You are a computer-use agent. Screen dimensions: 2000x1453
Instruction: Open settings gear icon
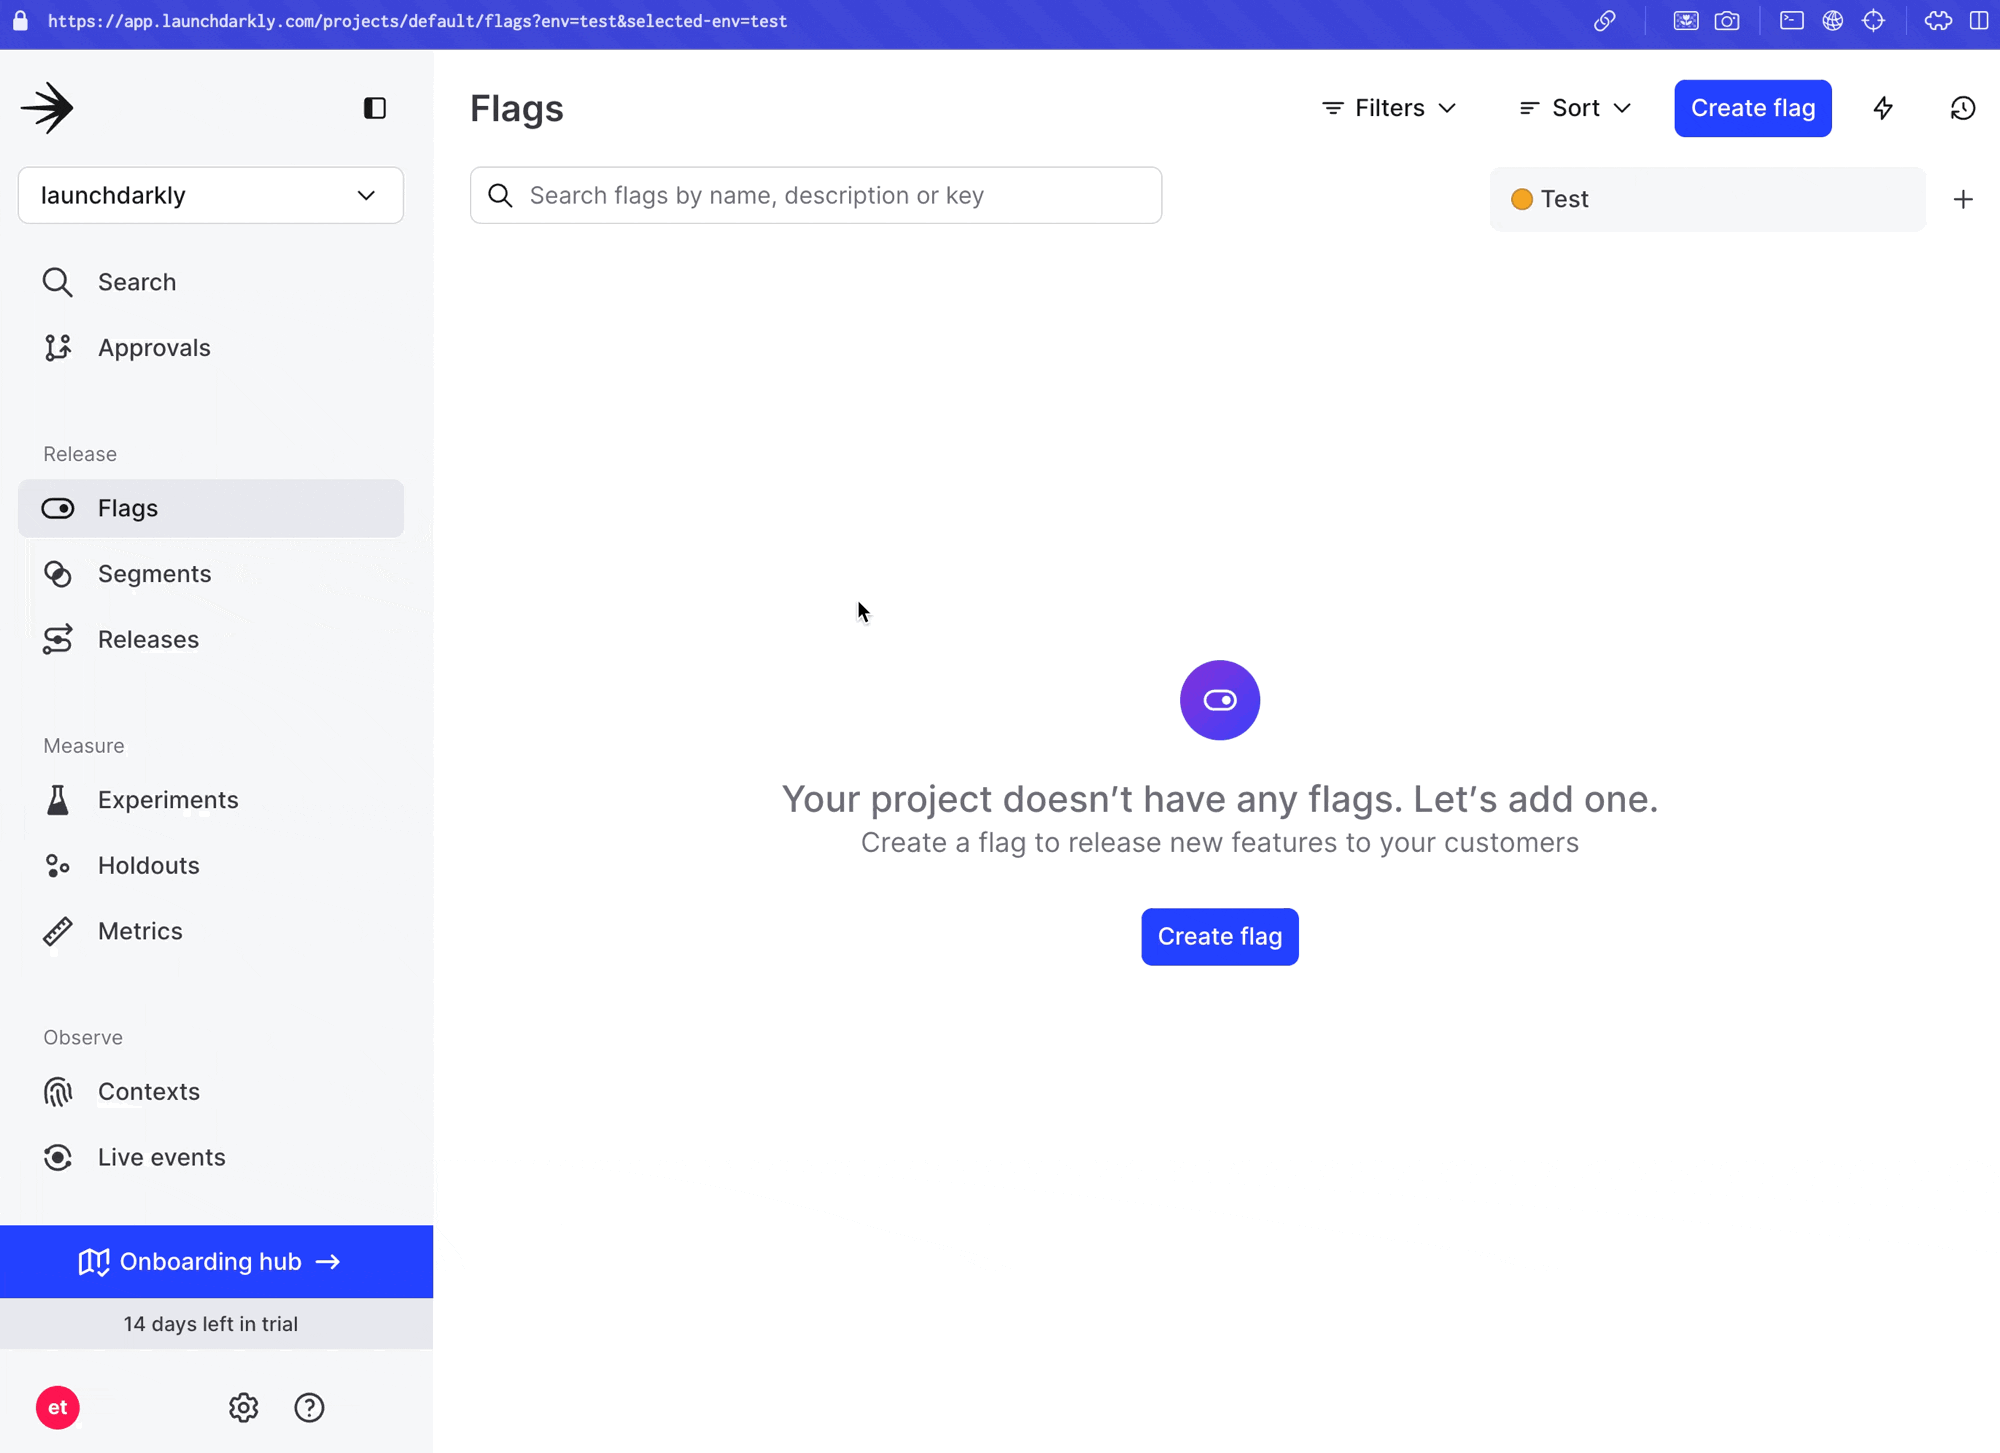(244, 1408)
